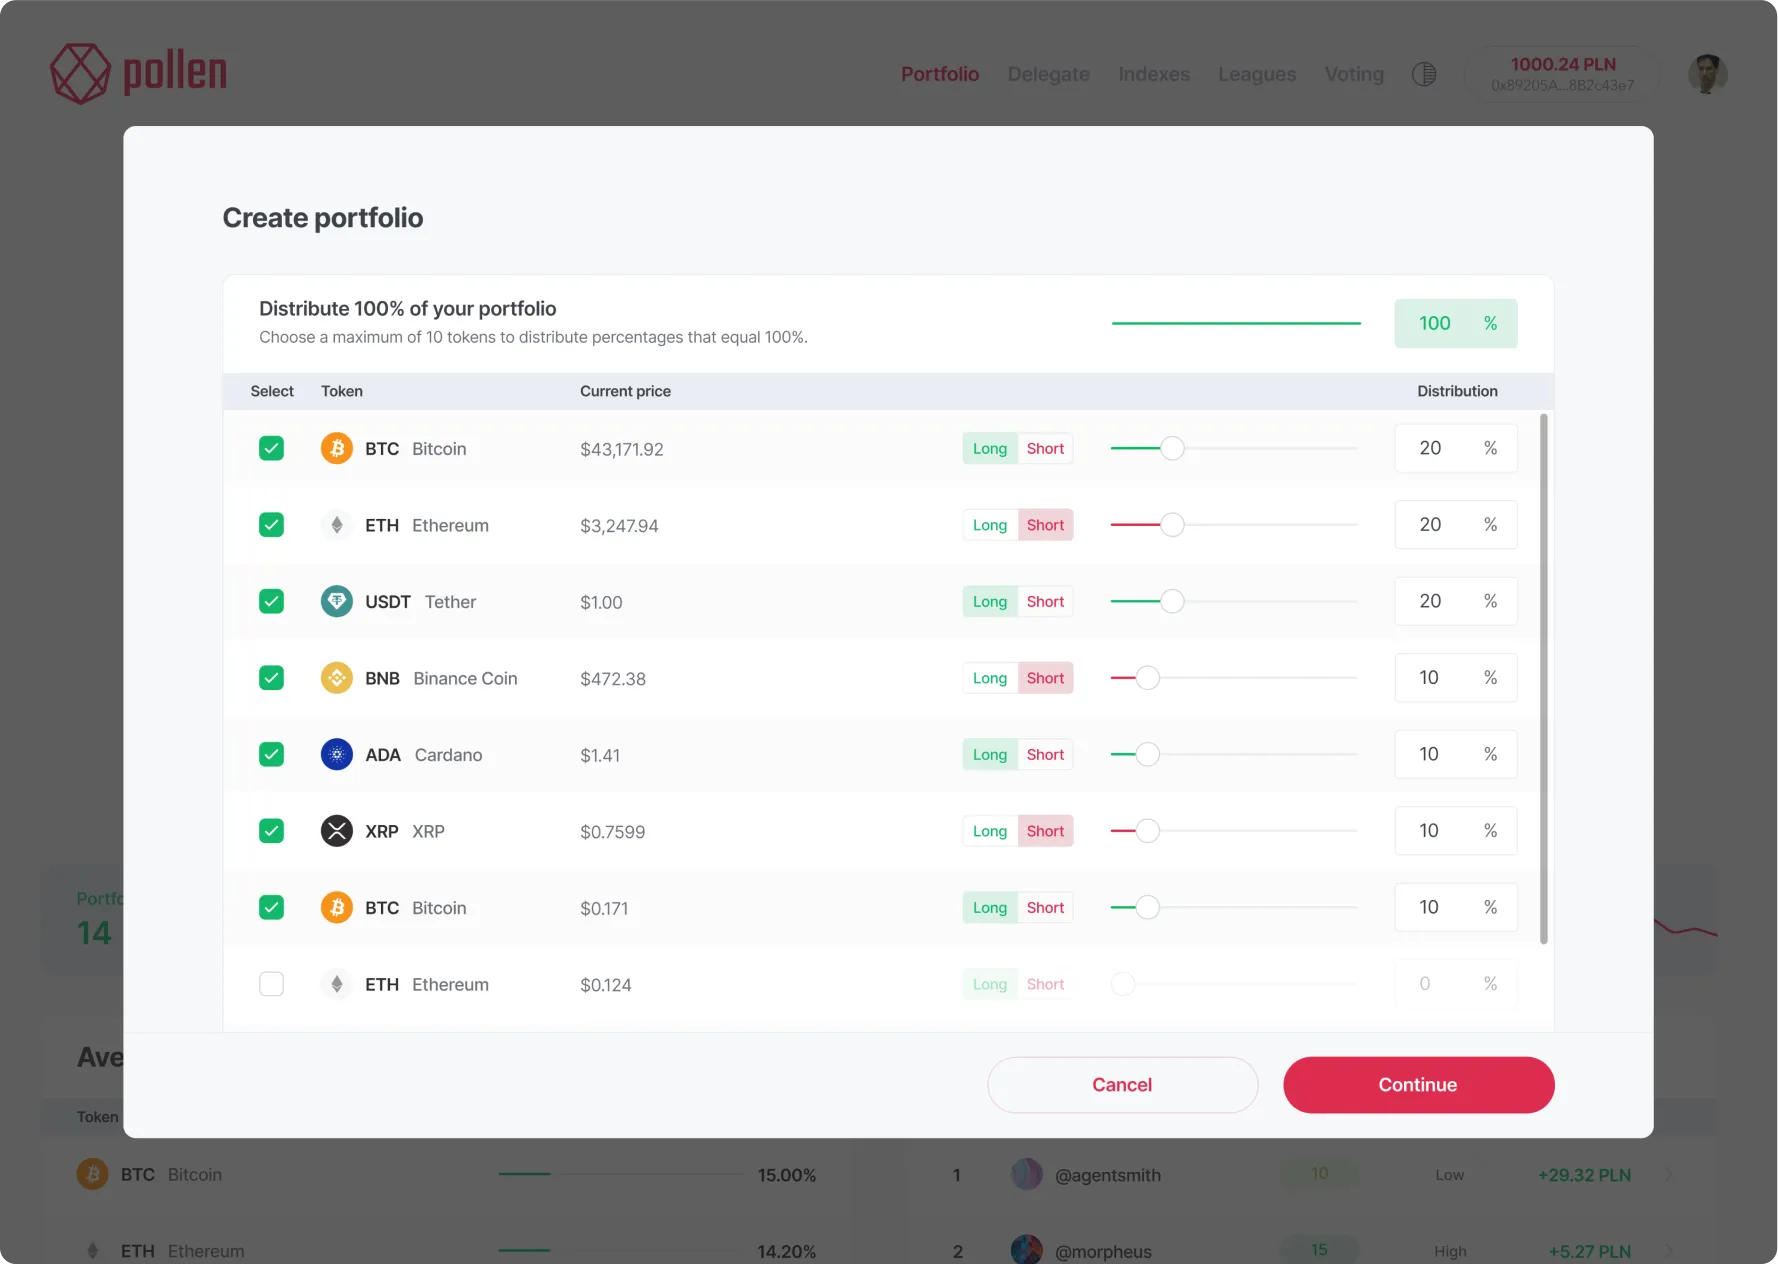Click the 1000.24 PLN wallet button
1778x1264 pixels.
[x=1562, y=74]
